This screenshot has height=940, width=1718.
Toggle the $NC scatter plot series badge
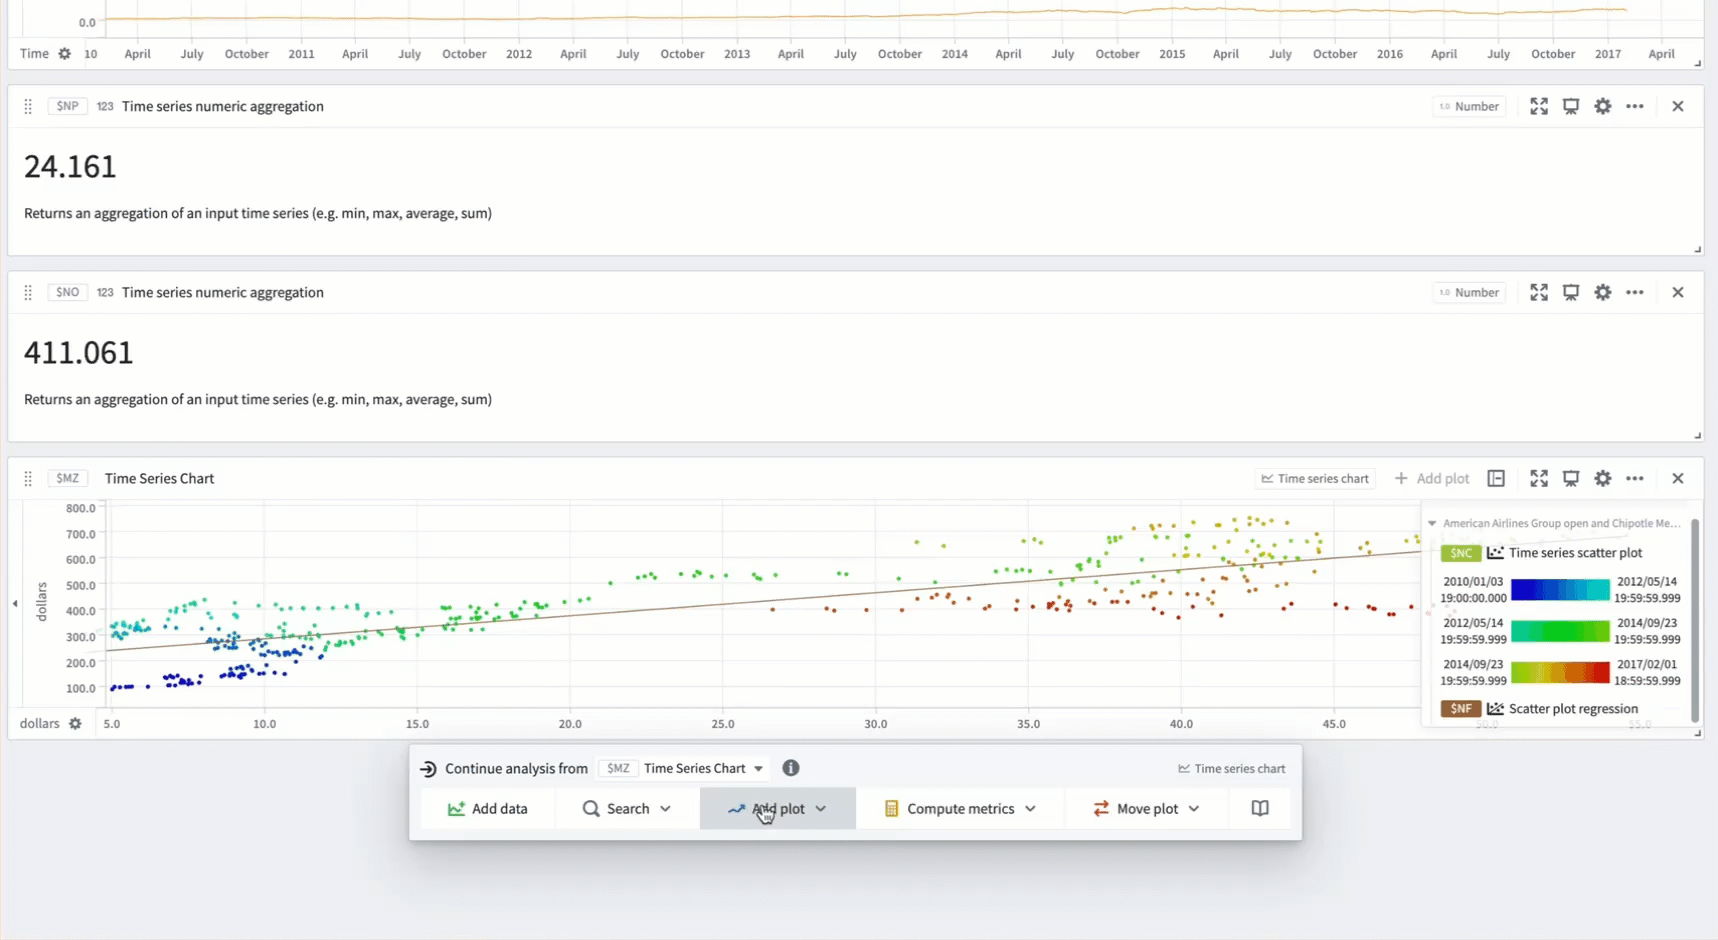point(1460,553)
